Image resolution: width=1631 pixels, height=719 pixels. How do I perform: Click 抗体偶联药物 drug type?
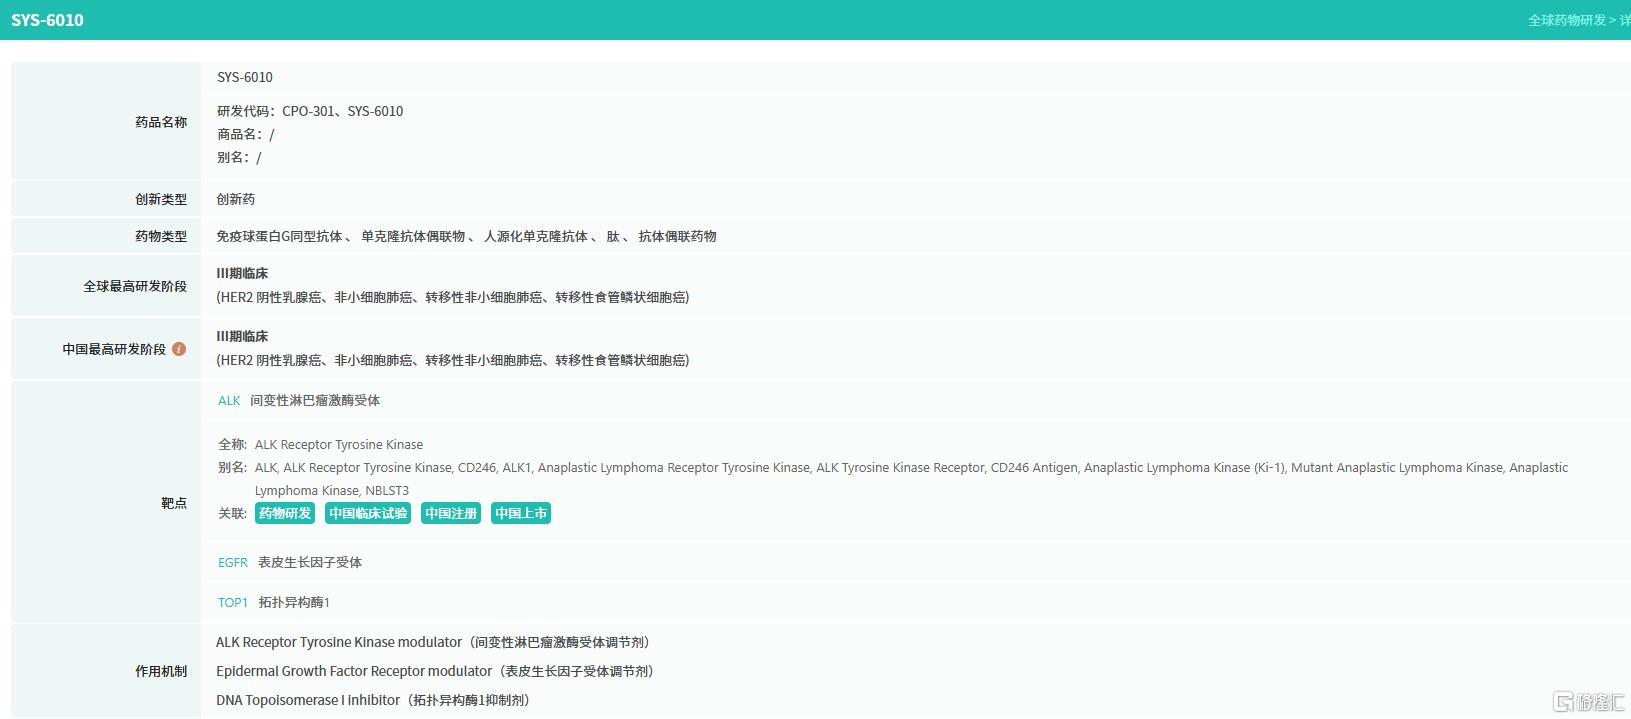(x=677, y=236)
